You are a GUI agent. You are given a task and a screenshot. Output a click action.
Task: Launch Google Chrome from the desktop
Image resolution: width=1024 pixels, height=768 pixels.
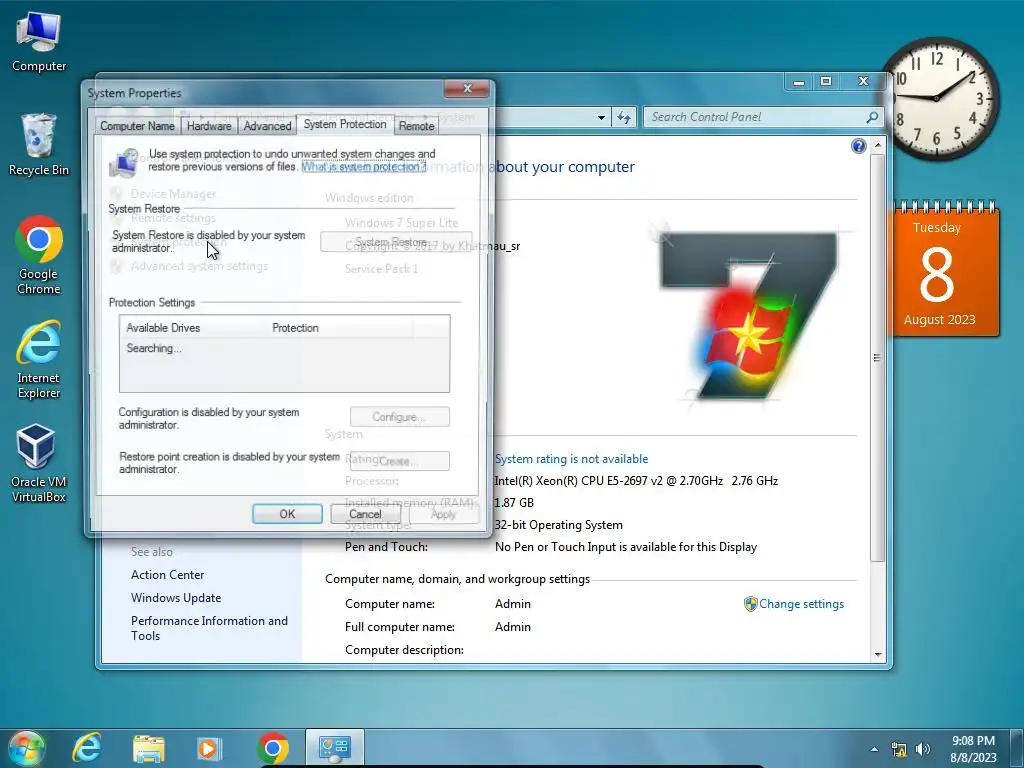click(39, 255)
